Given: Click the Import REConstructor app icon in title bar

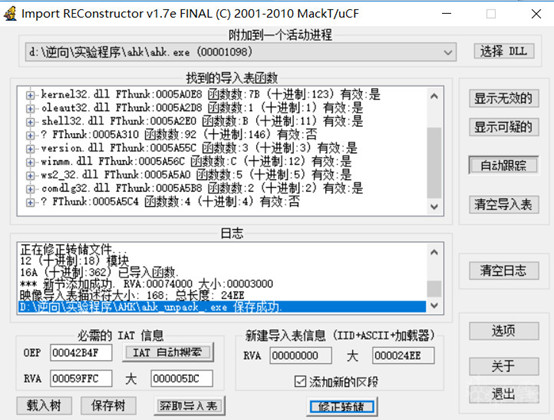Looking at the screenshot, I should click(10, 13).
